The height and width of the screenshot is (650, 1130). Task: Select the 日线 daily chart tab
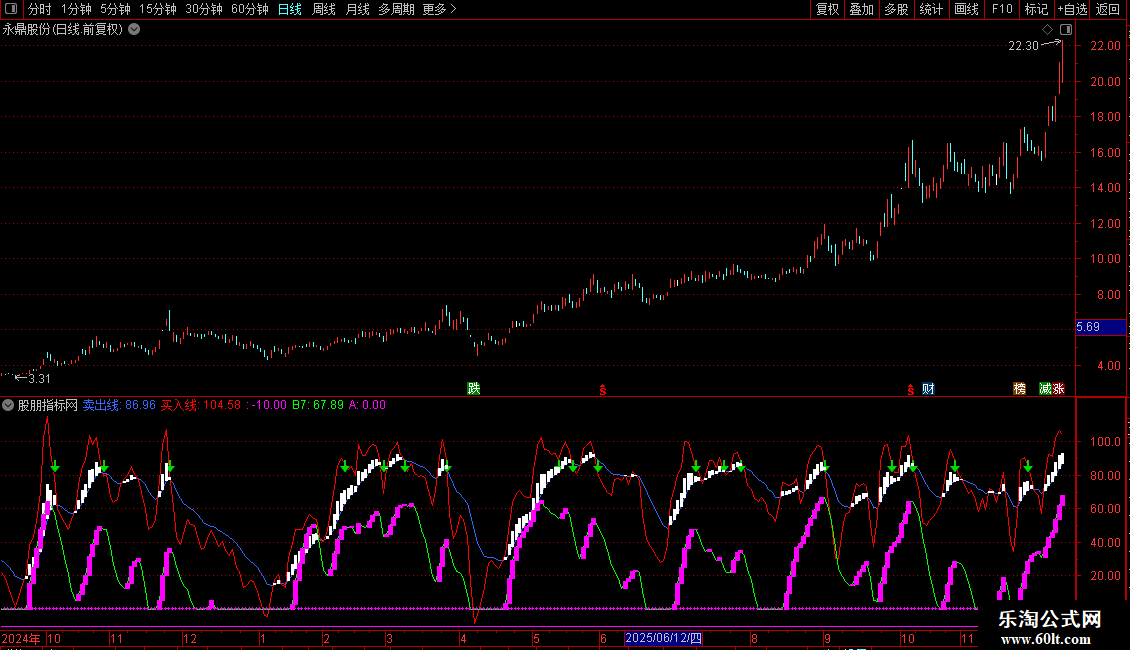pos(290,9)
